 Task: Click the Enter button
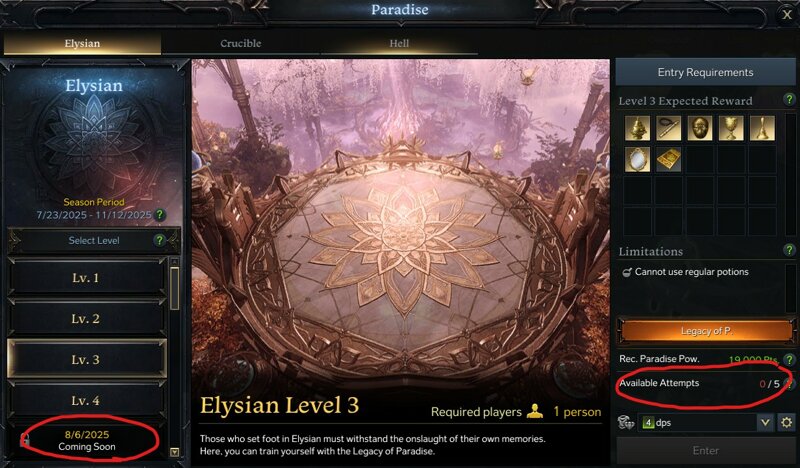tap(706, 451)
